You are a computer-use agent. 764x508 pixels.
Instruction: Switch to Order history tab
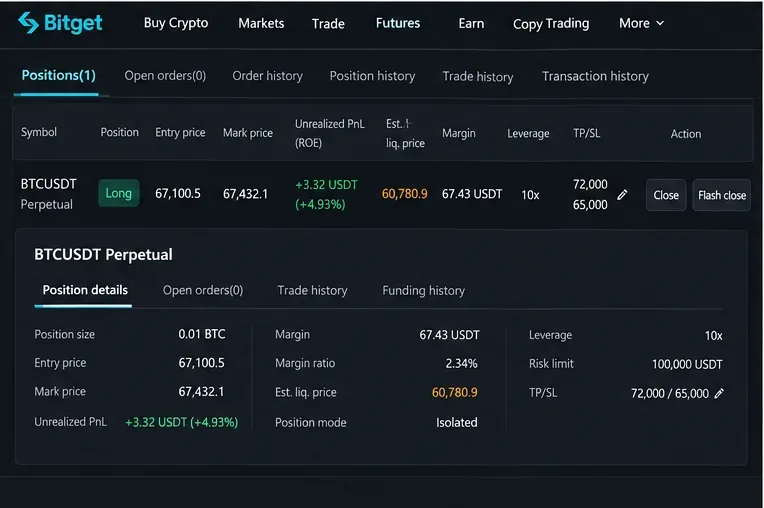click(x=267, y=76)
